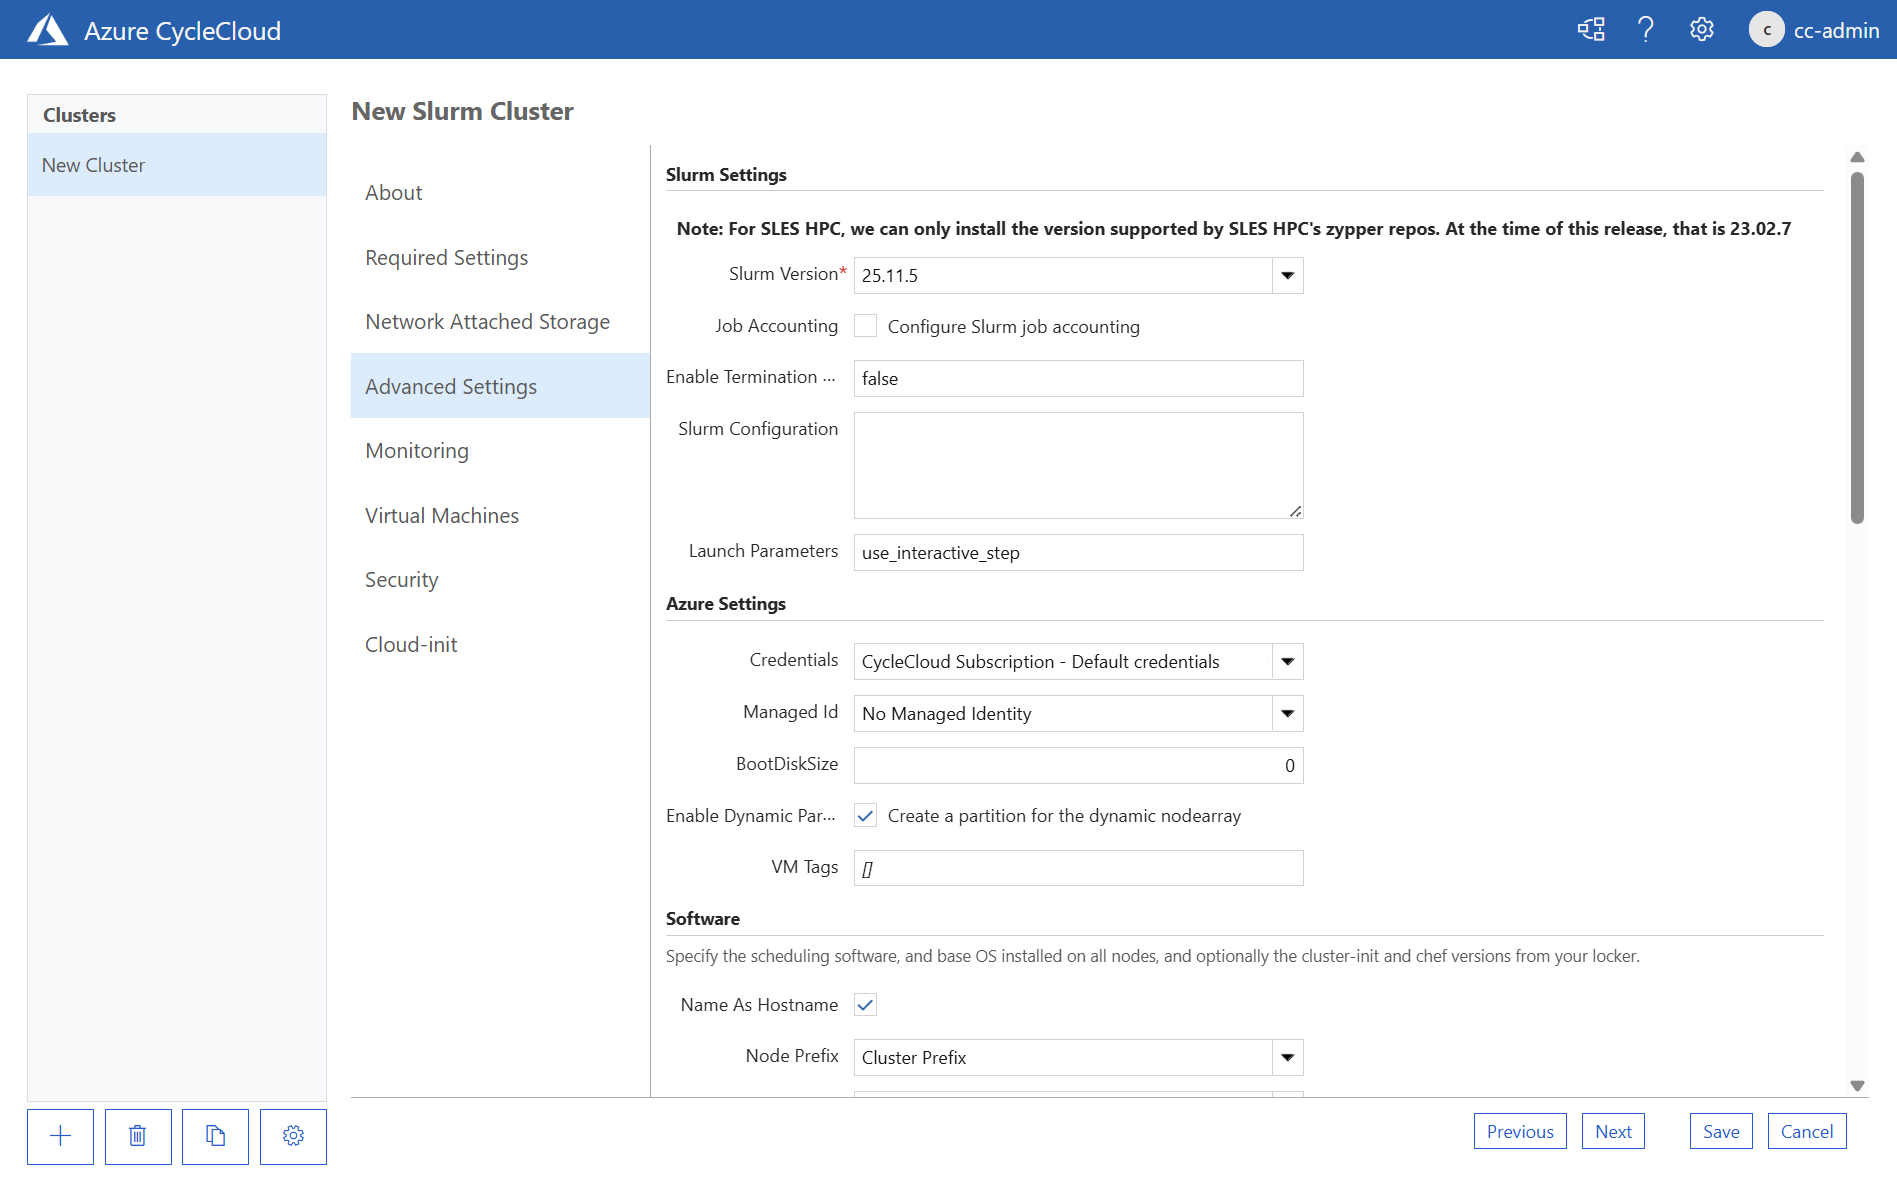Expand the Node Prefix dropdown
Viewport: 1897px width, 1179px height.
click(x=1287, y=1058)
